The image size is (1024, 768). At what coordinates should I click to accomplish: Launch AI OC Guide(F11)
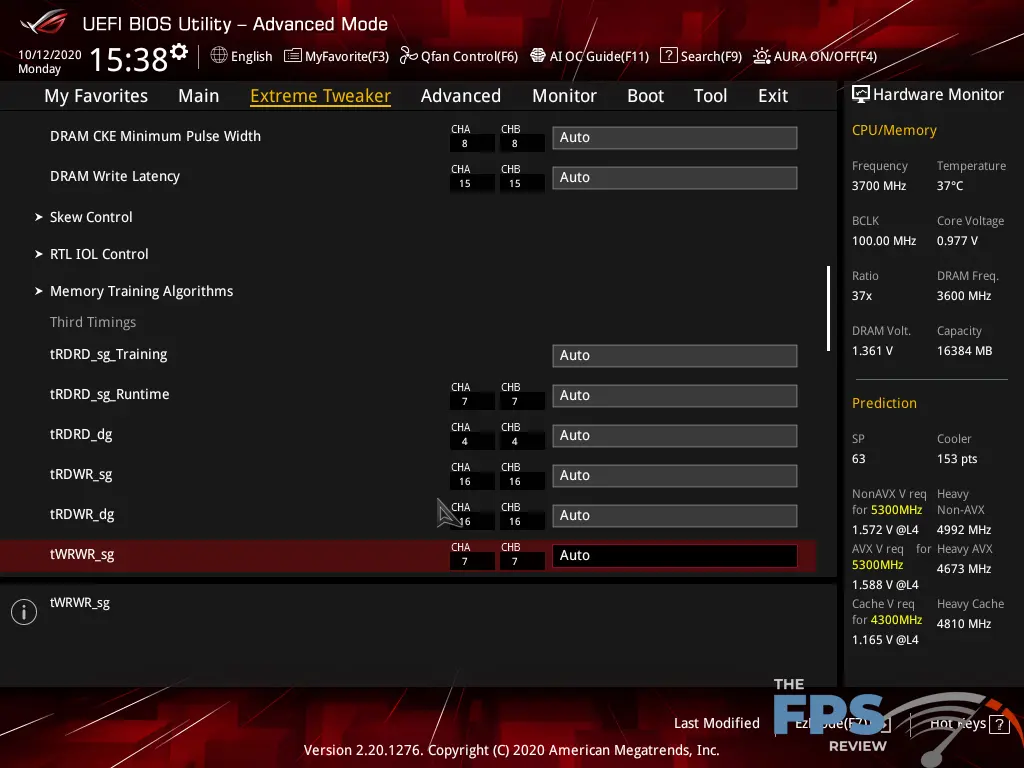click(600, 56)
